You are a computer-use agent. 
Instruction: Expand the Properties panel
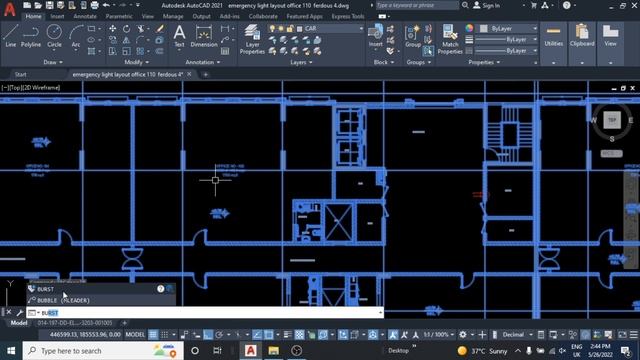(484, 62)
